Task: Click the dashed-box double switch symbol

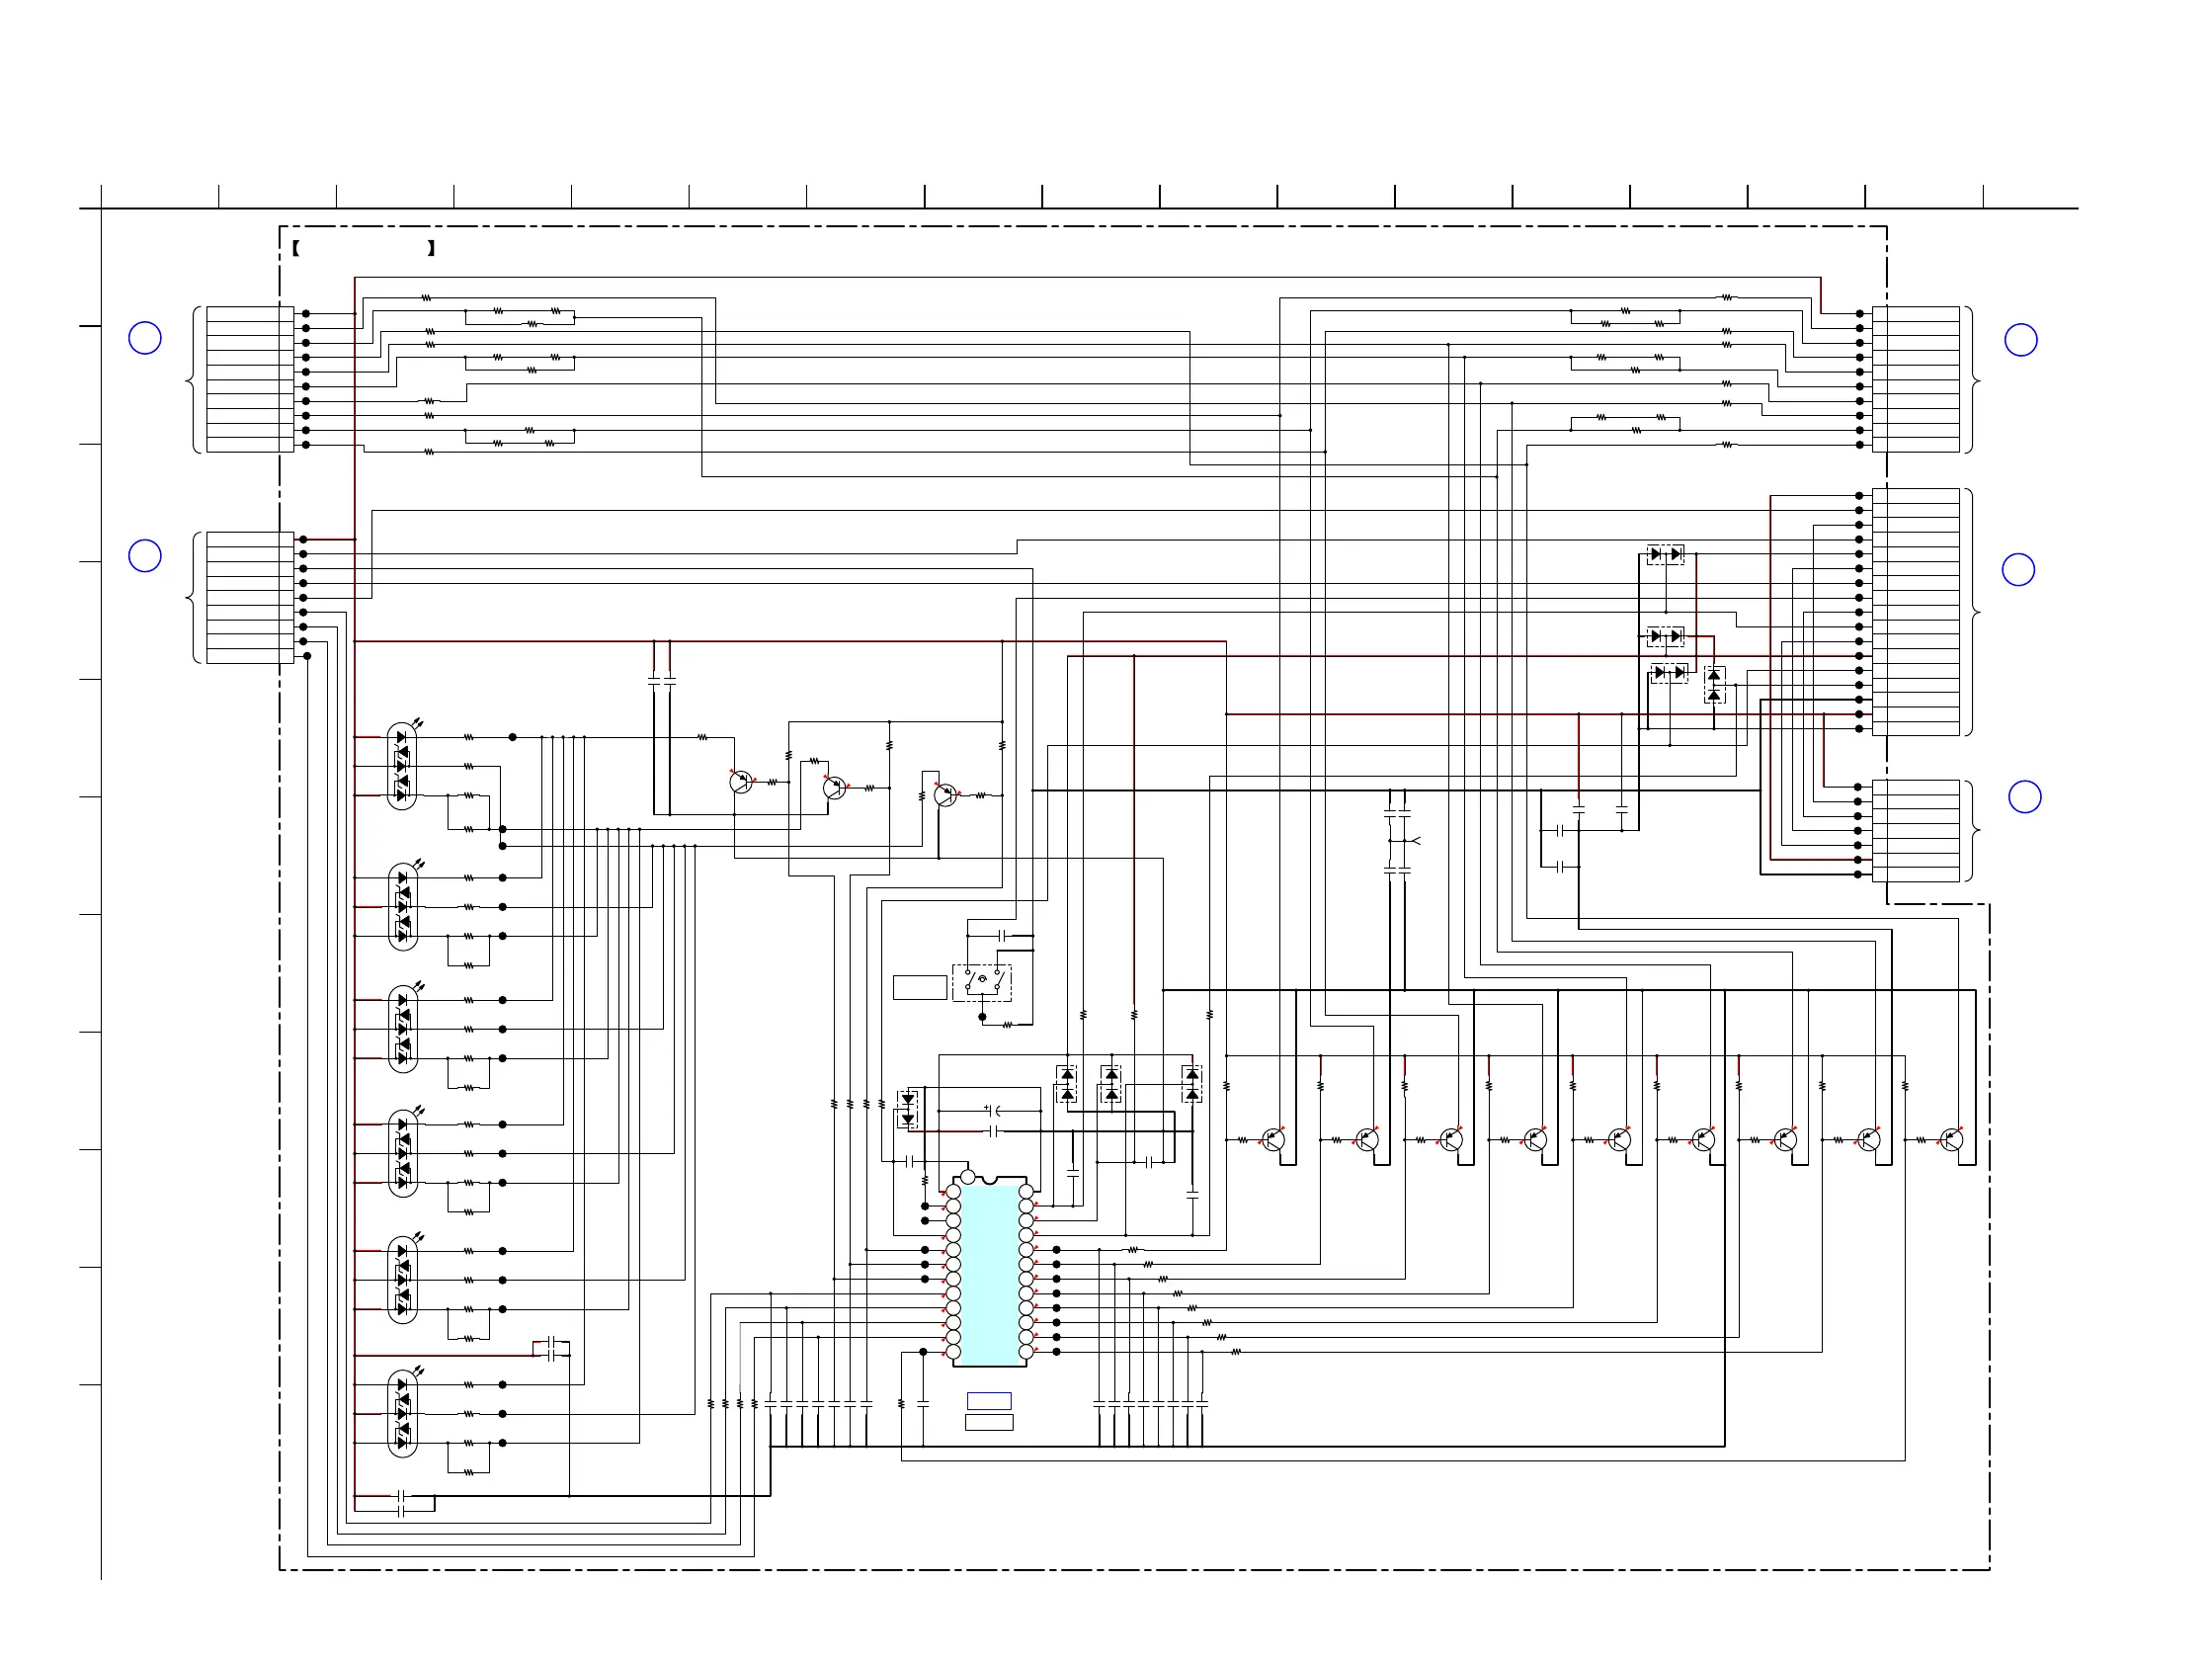Action: coord(982,982)
